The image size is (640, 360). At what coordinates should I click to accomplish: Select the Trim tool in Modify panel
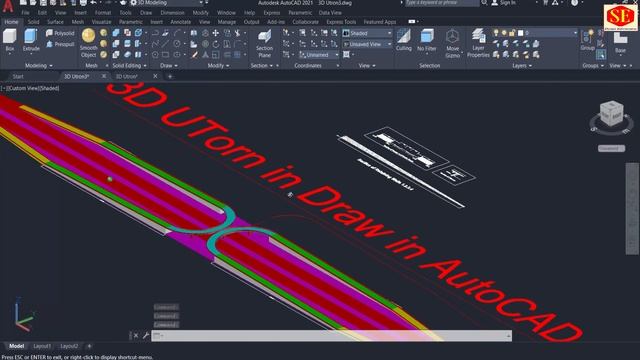pos(237,33)
